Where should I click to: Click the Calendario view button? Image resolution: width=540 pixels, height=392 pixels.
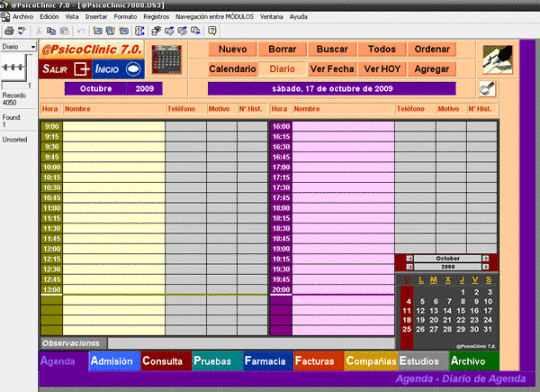233,69
